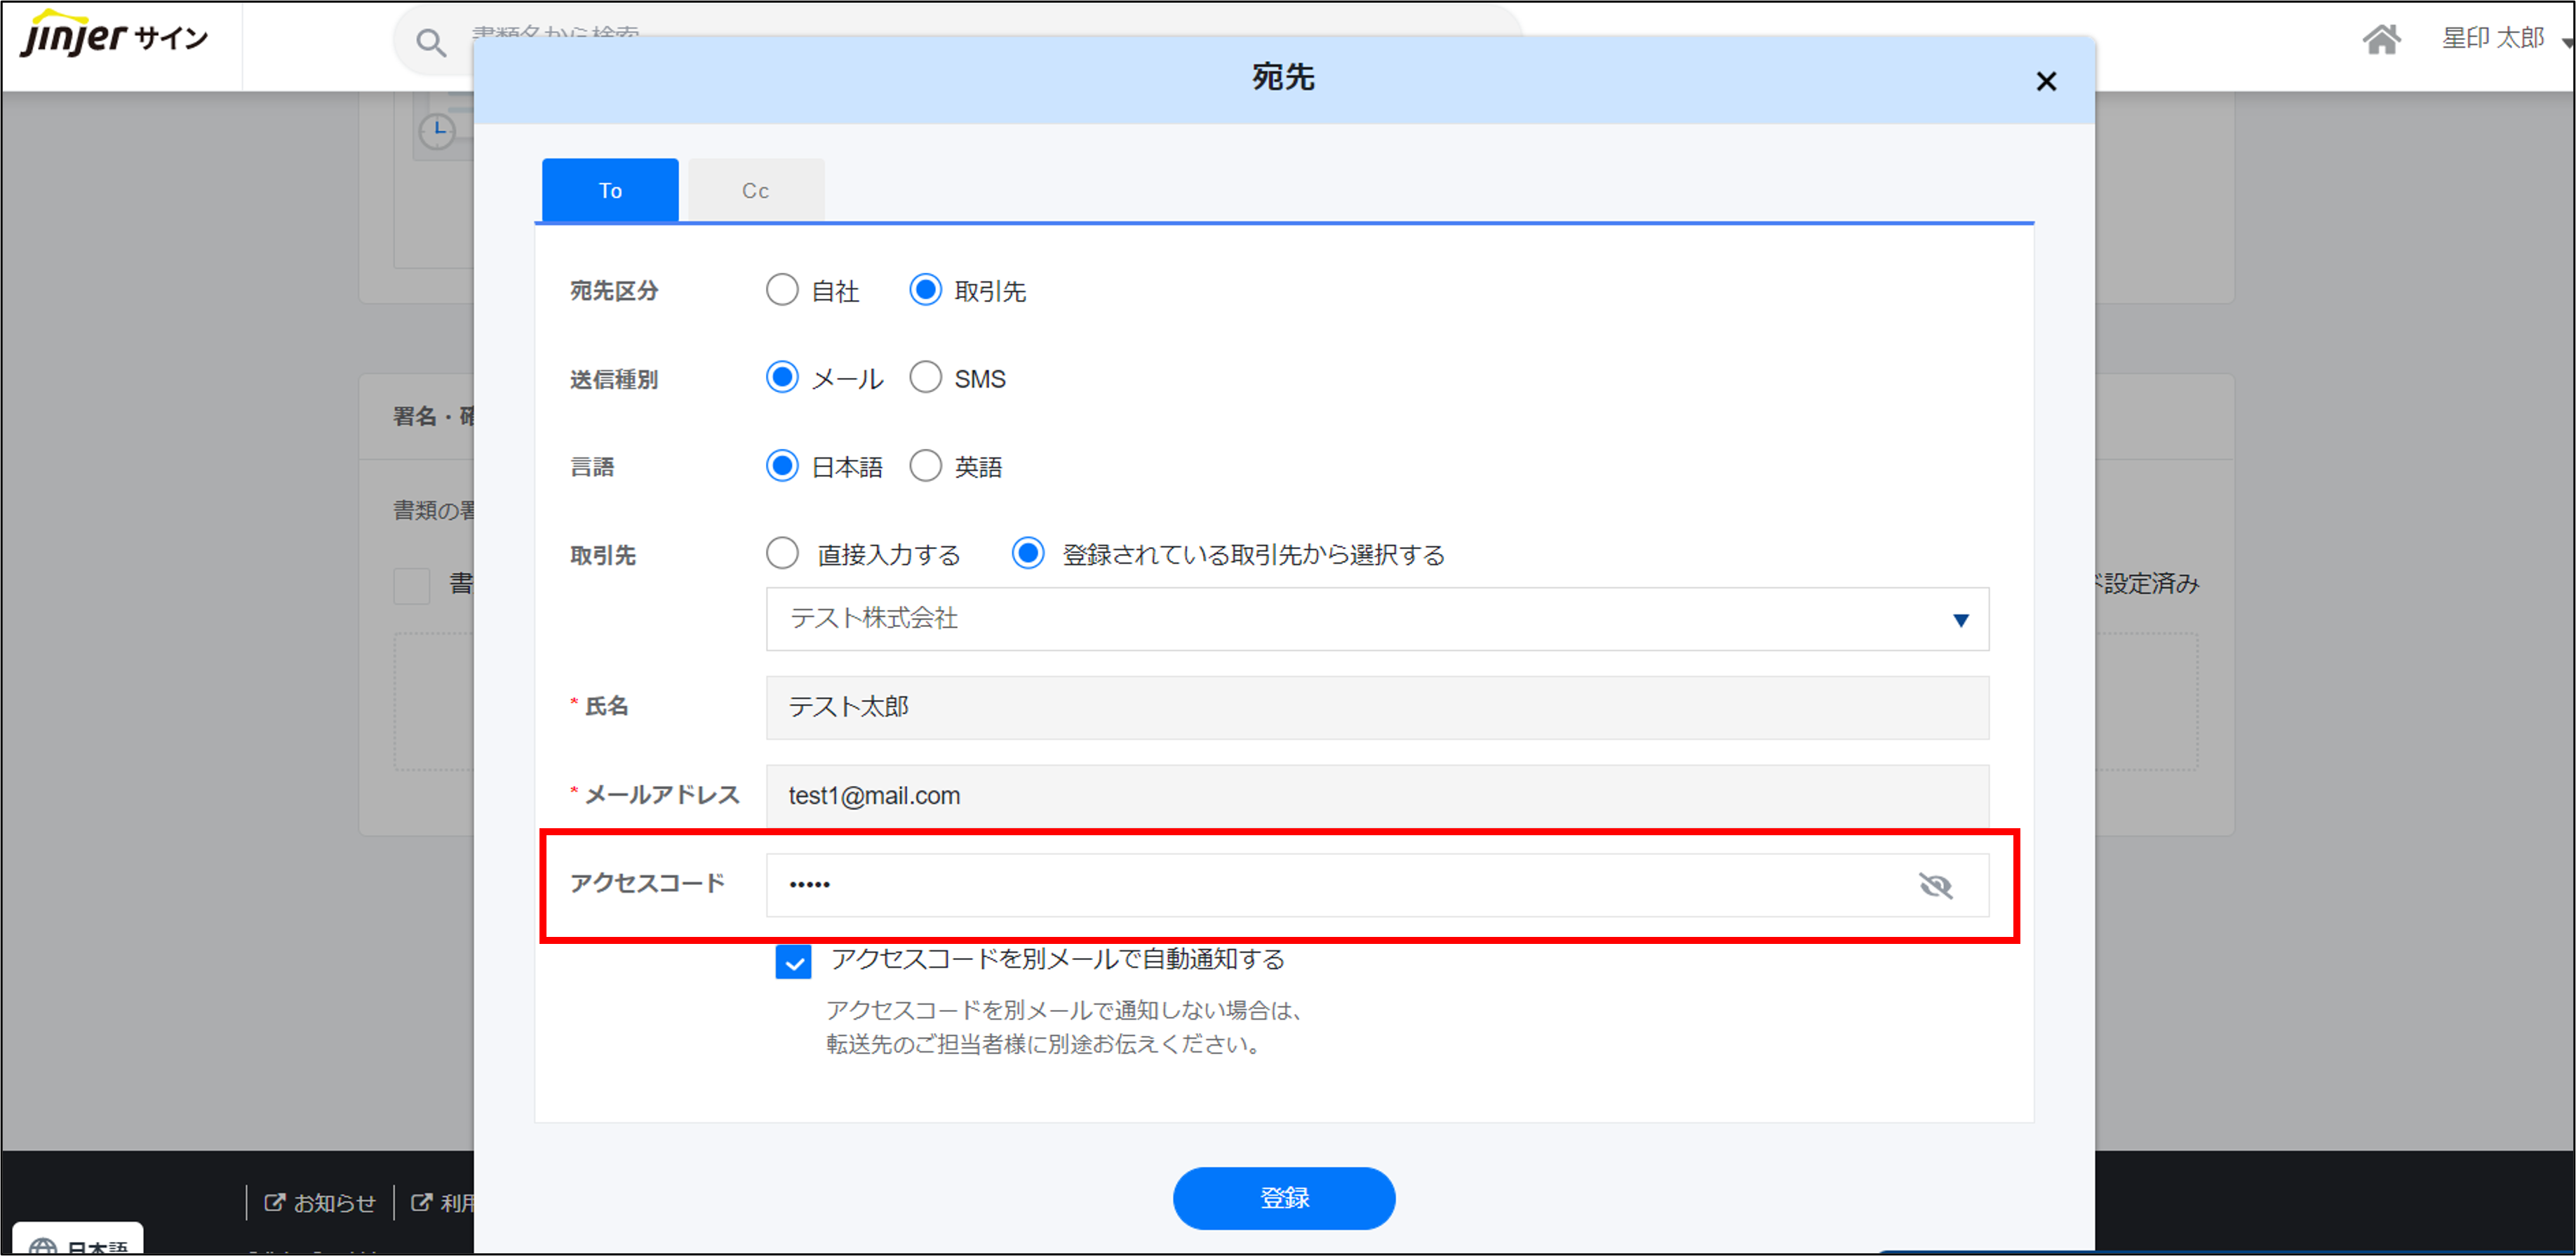Choose 直接入力する option
Image resolution: width=2576 pixels, height=1256 pixels.
pos(782,554)
